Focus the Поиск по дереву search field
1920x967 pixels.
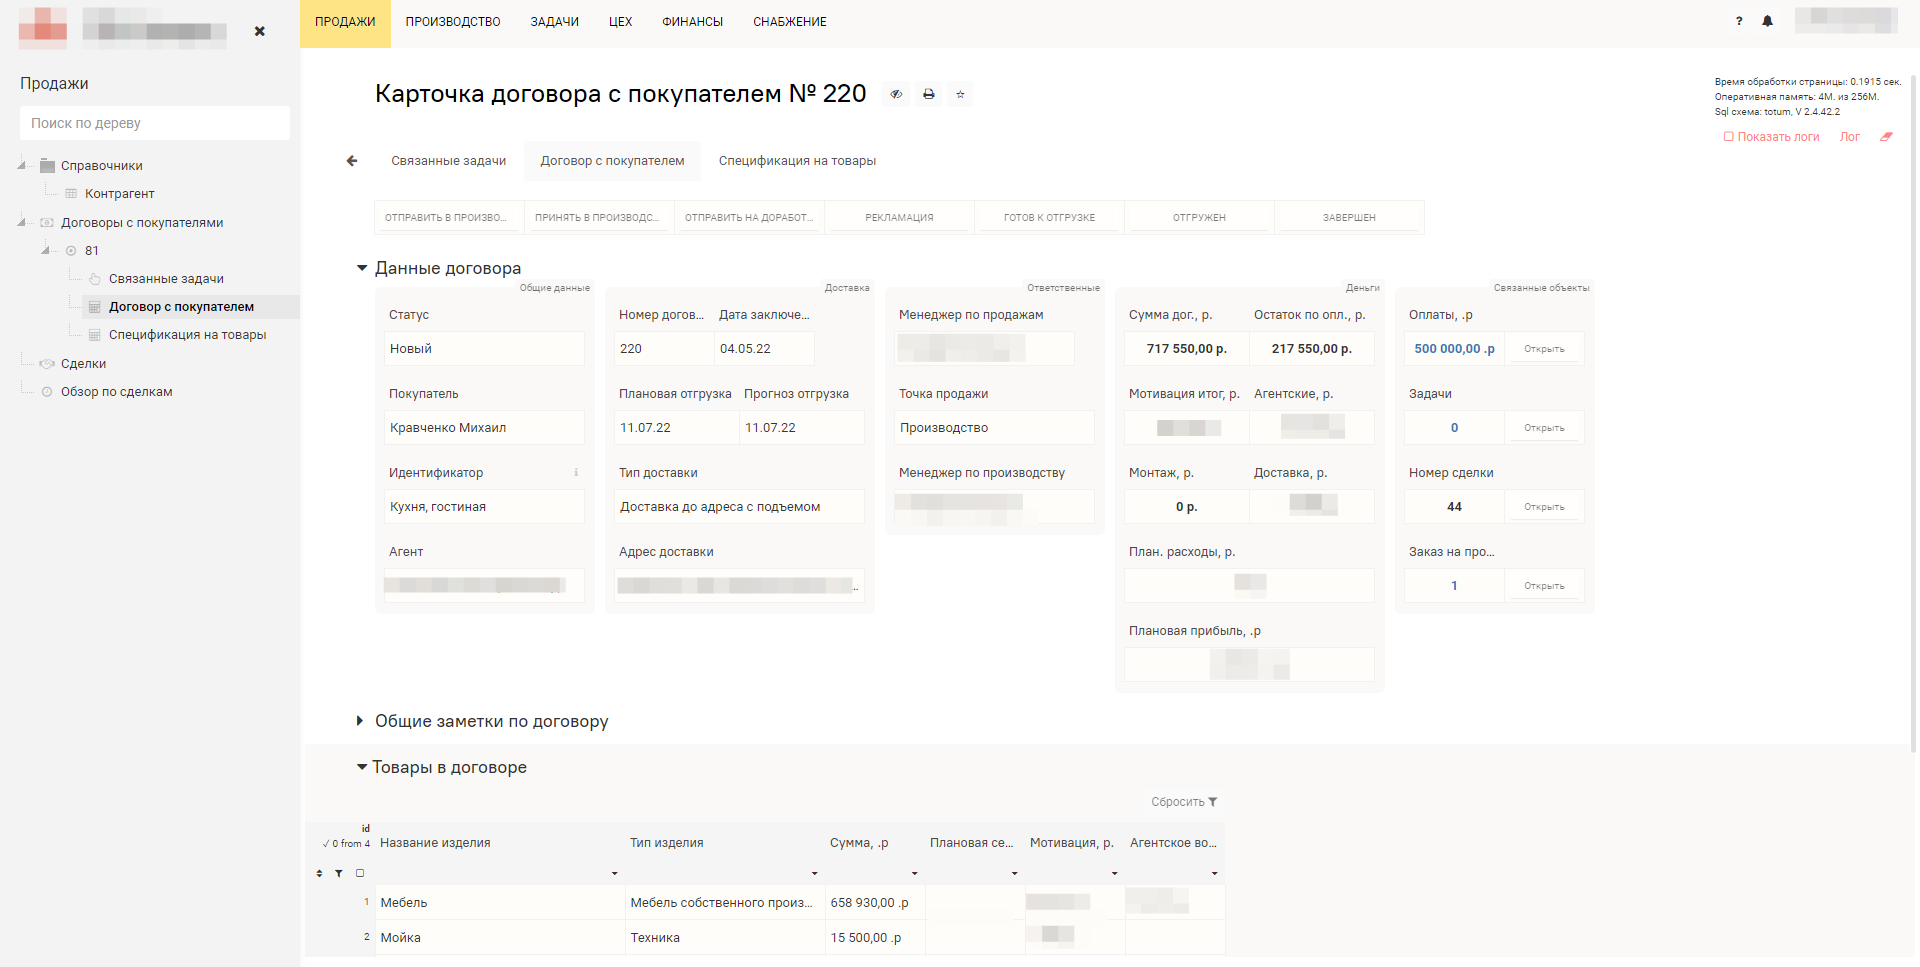point(155,123)
